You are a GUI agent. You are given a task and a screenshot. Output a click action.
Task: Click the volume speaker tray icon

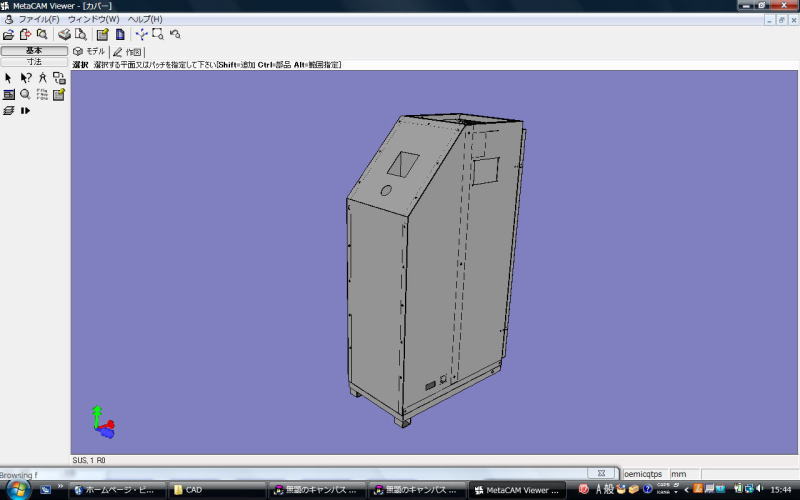(x=760, y=489)
